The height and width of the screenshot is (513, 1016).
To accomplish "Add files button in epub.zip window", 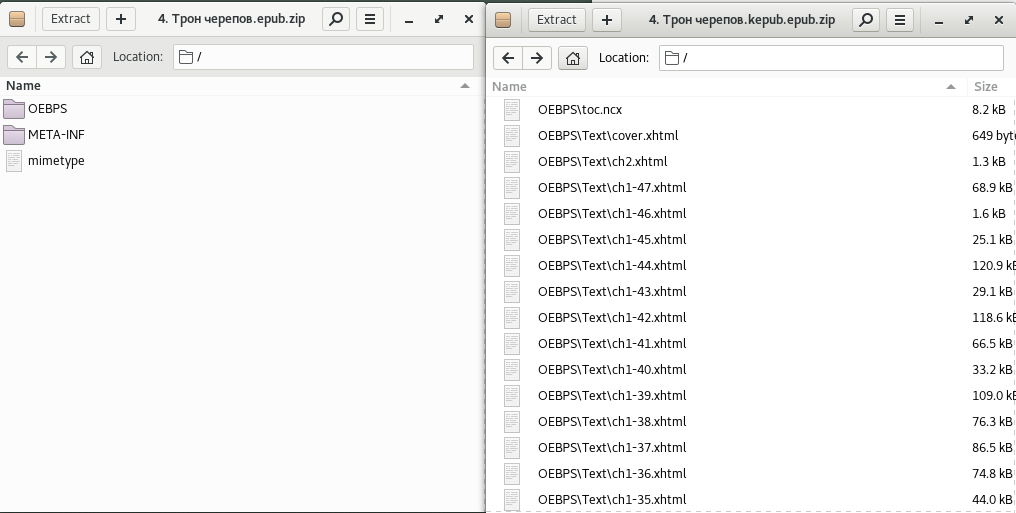I will pyautogui.click(x=121, y=19).
